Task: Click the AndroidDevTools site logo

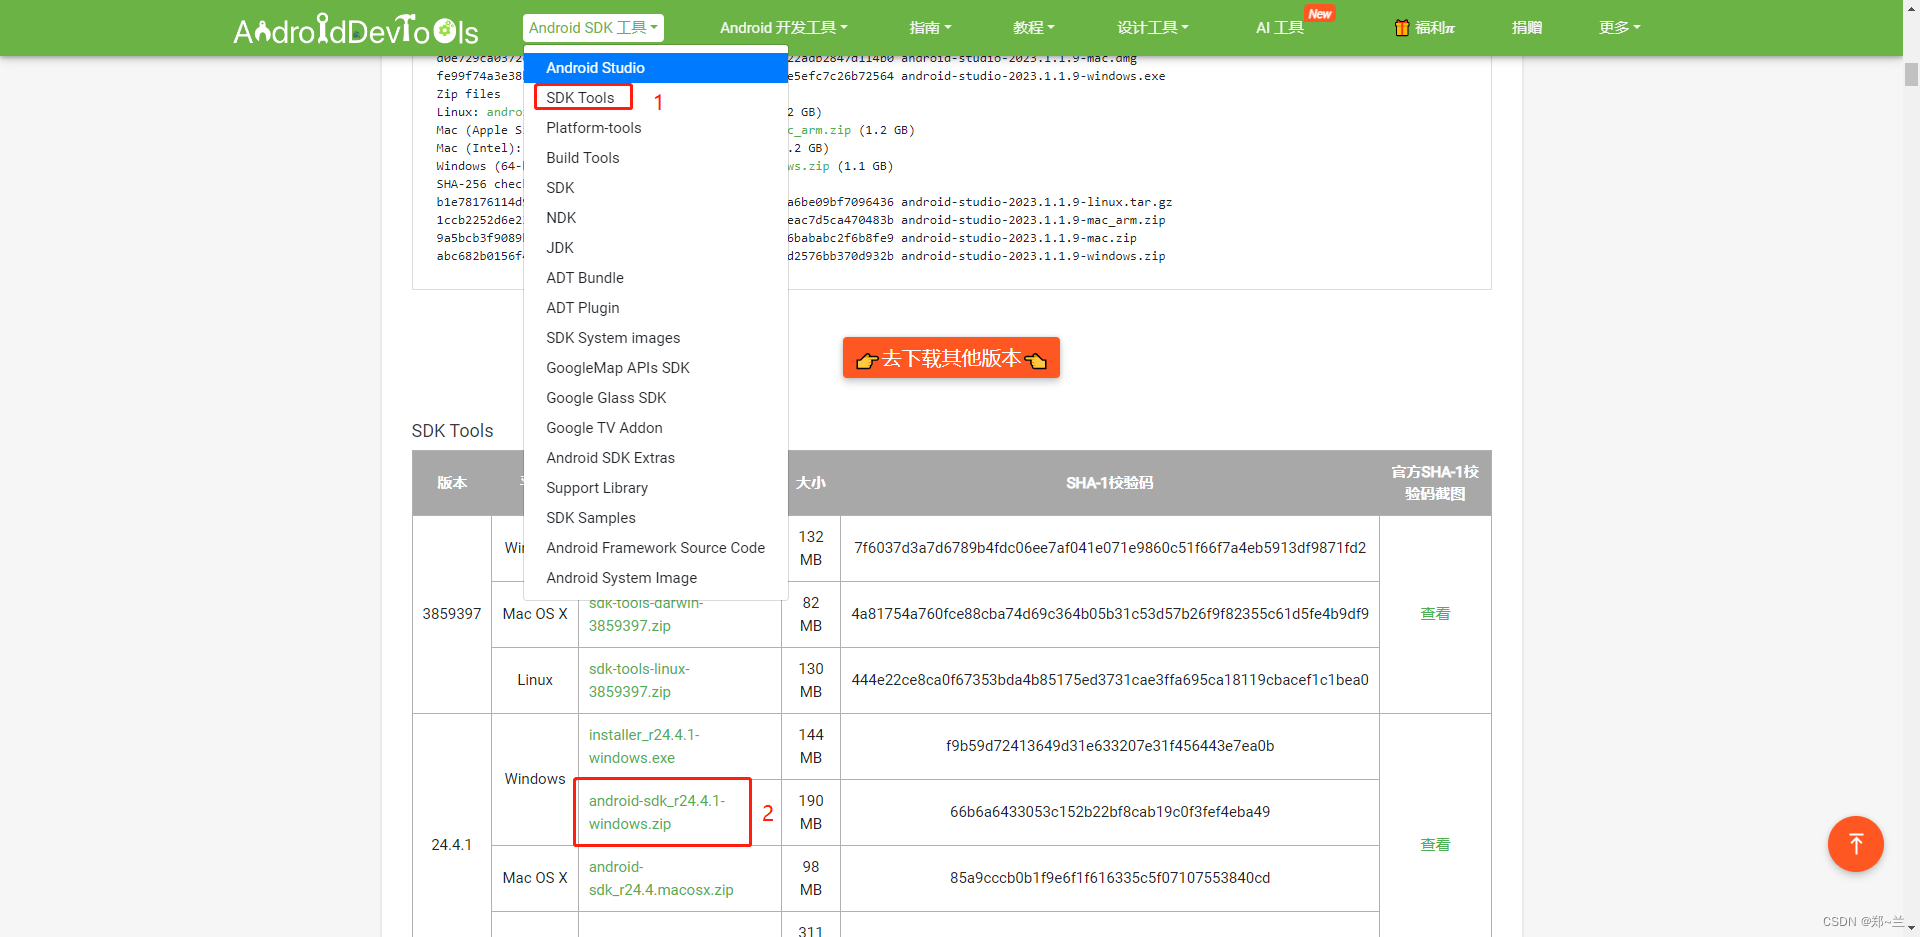Action: click(356, 29)
